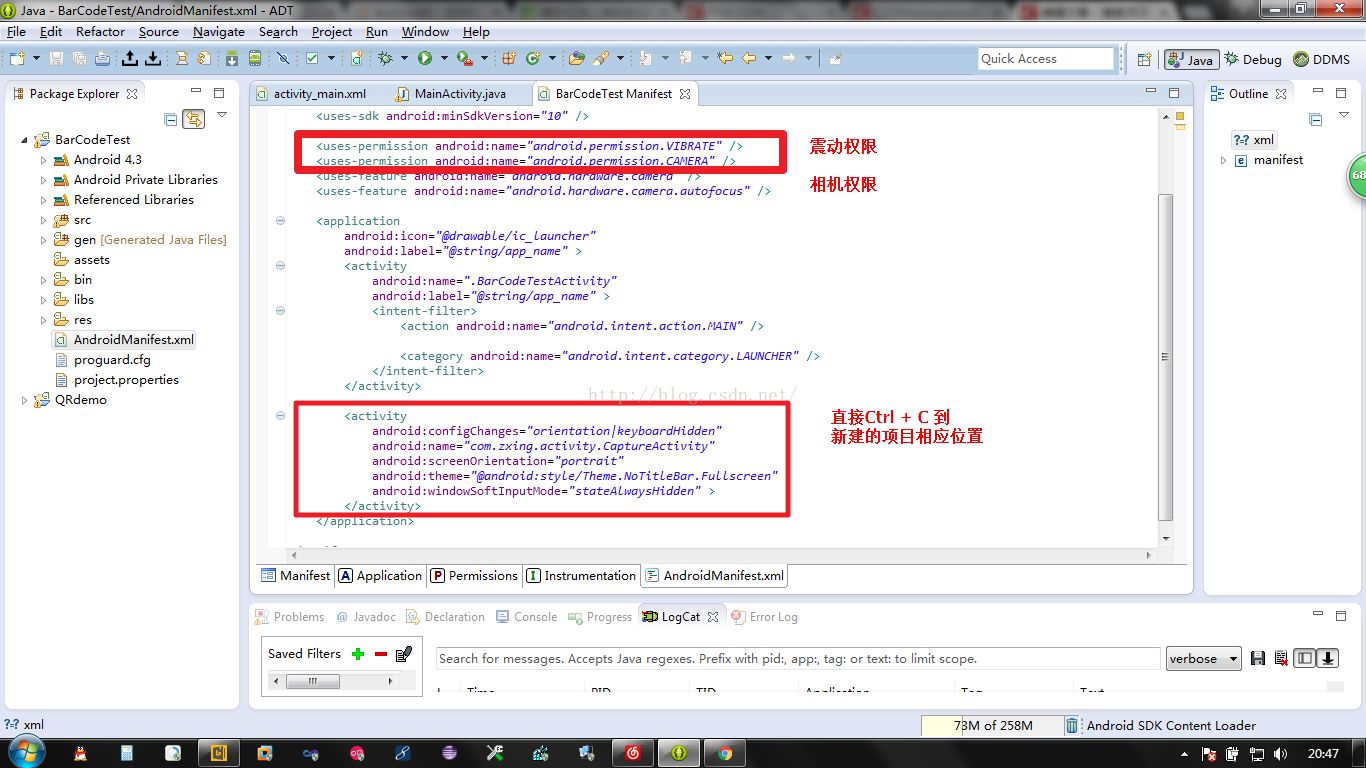Select project.properties file
1366x768 pixels.
click(x=117, y=380)
